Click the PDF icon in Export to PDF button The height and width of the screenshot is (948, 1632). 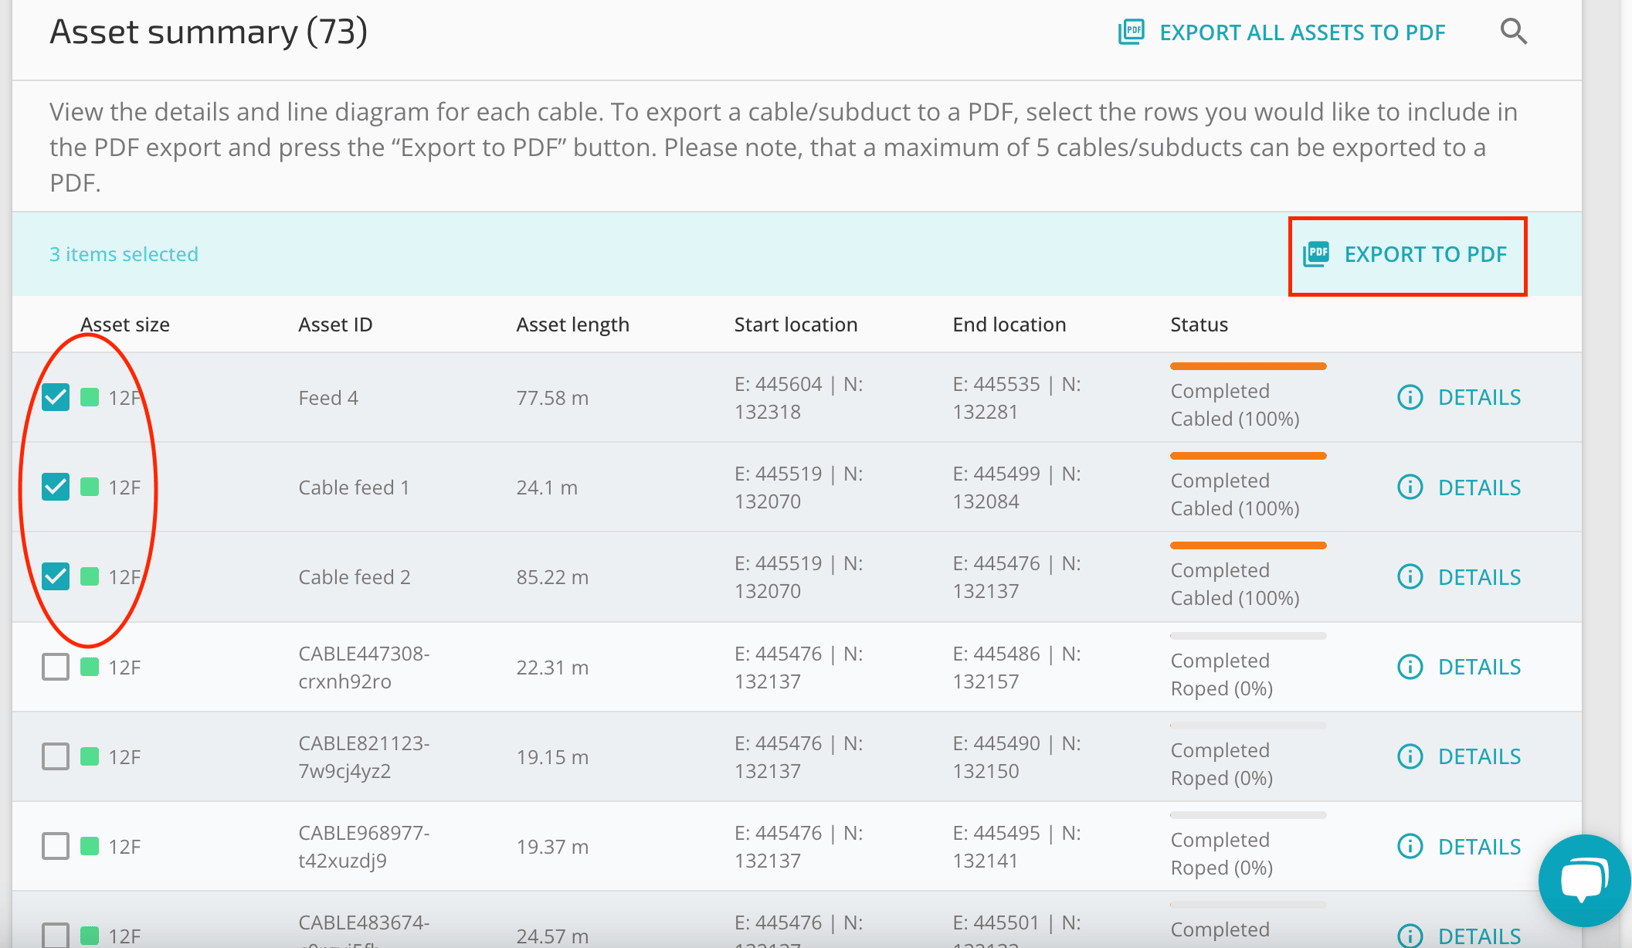point(1316,254)
